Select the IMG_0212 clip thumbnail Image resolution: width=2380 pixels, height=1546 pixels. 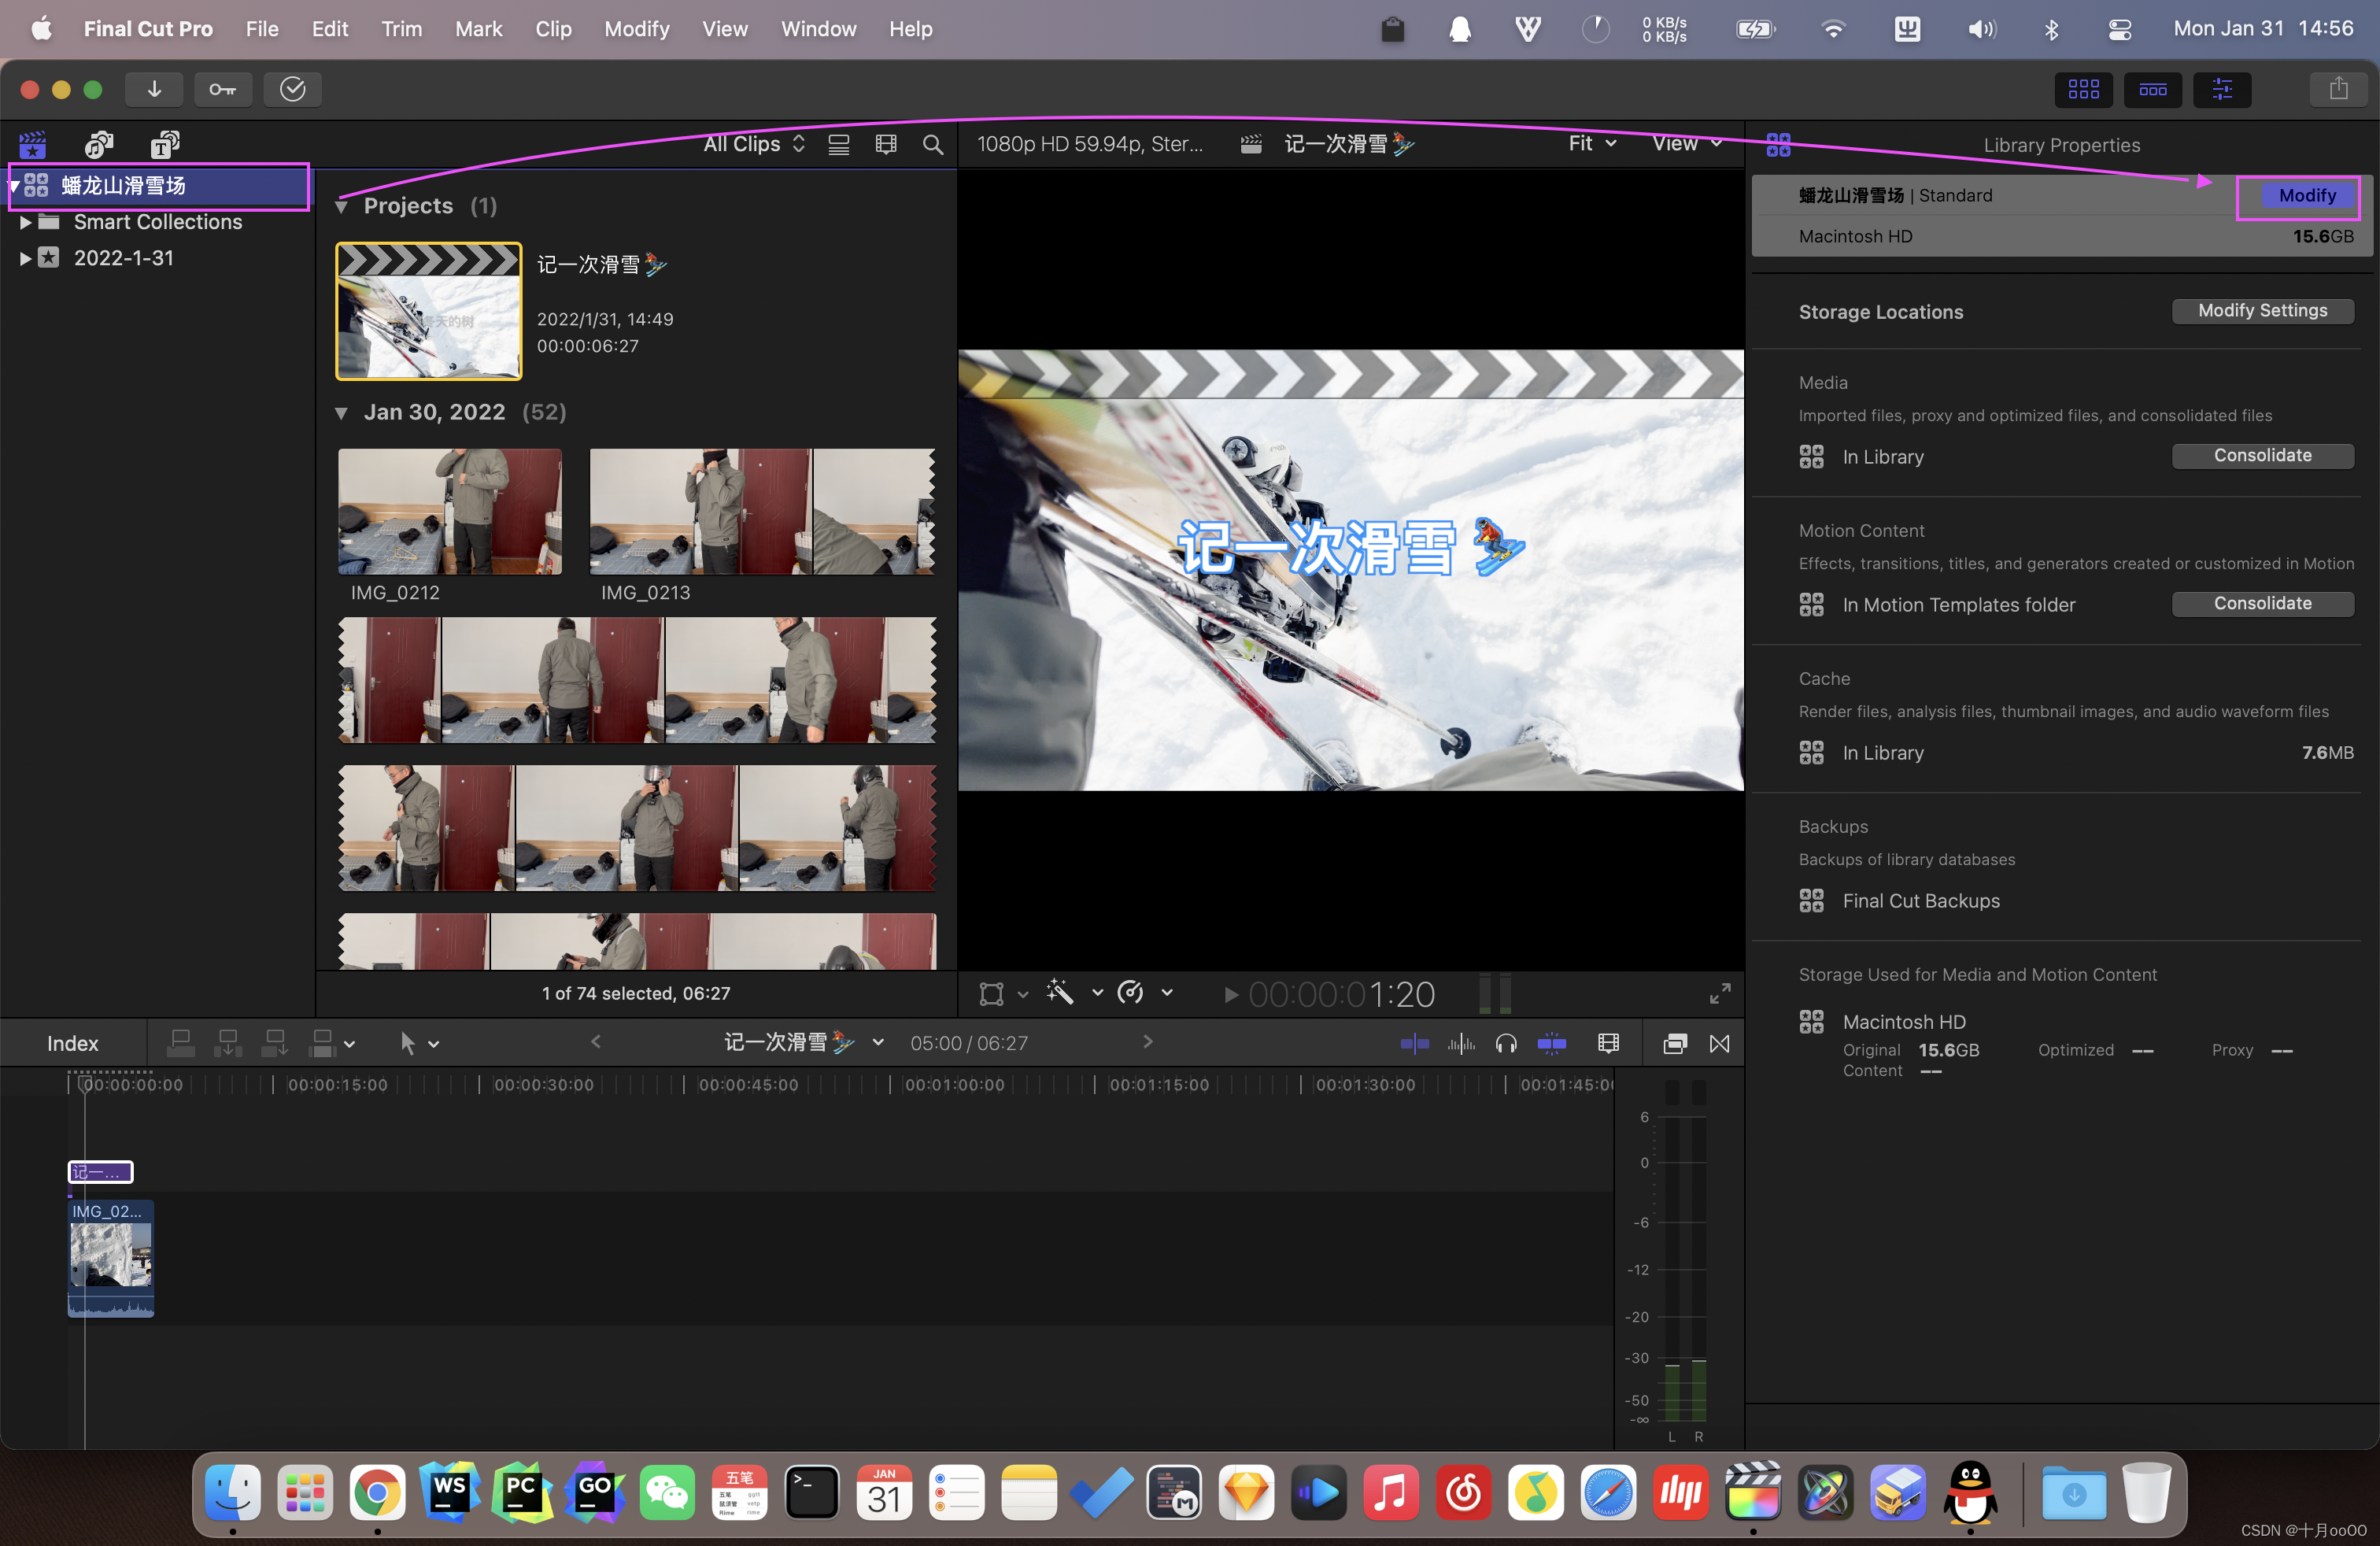(449, 511)
